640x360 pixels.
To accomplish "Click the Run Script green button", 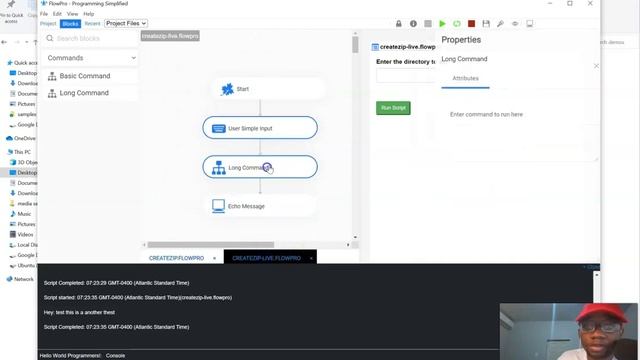I will point(393,108).
